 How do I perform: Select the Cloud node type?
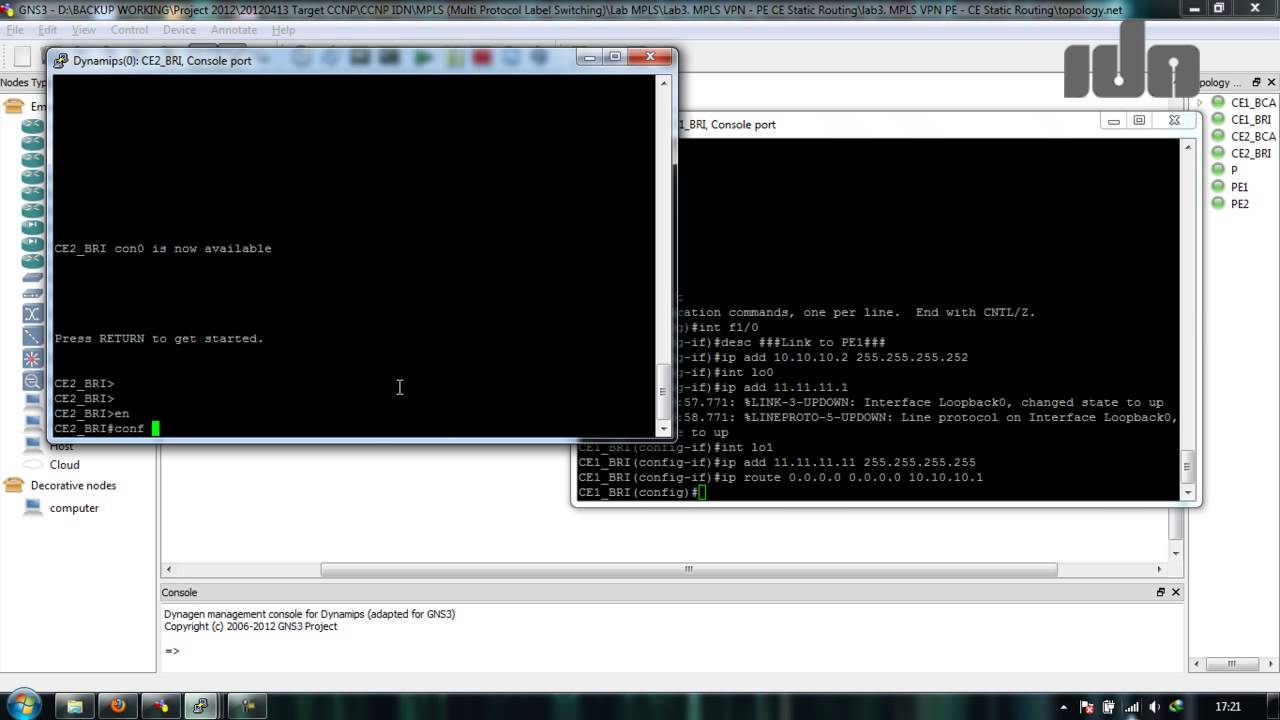pos(64,465)
